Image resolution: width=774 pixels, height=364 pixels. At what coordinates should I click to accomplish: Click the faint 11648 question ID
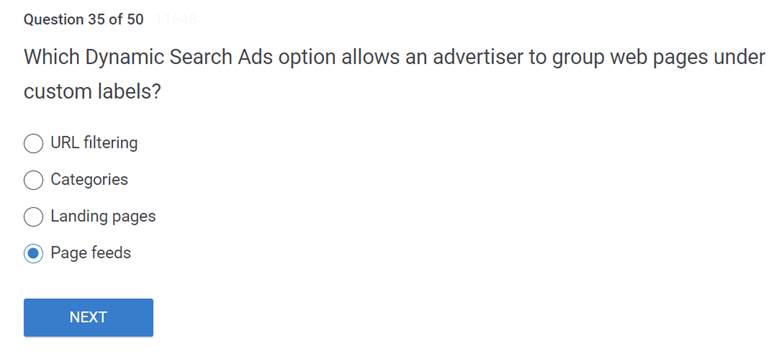(x=176, y=19)
